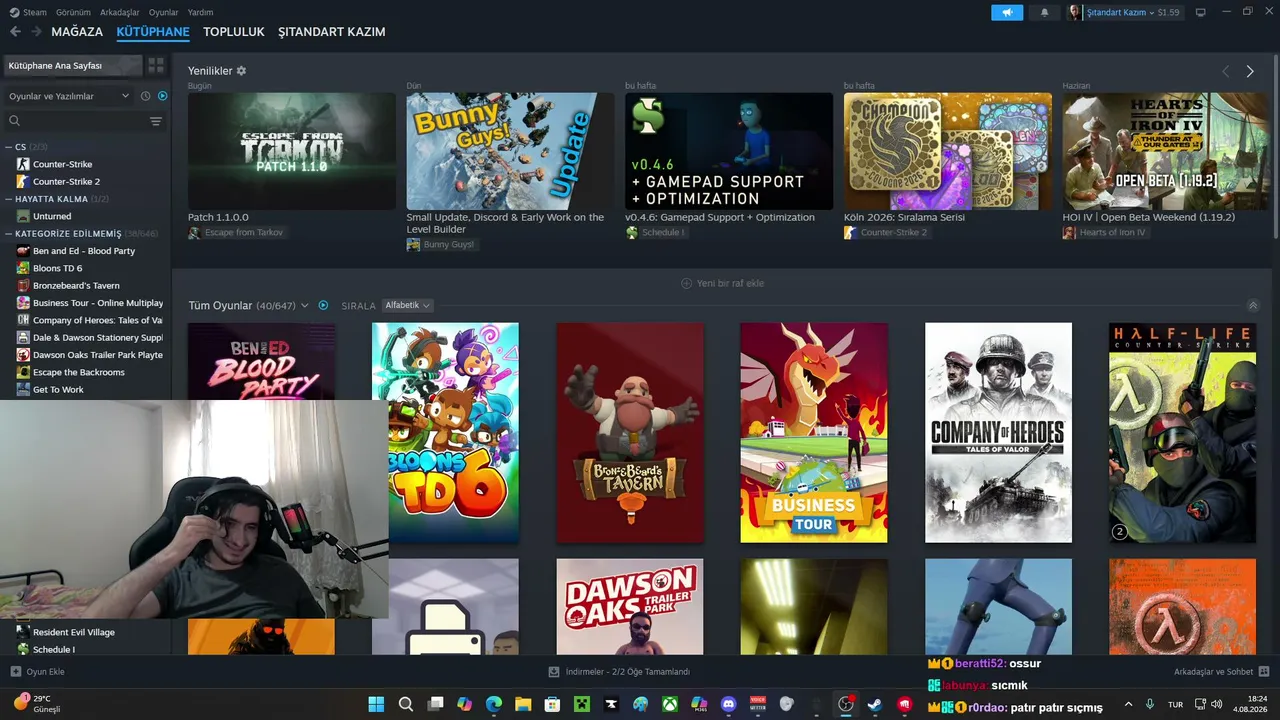Viewport: 1280px width, 720px height.
Task: Open Company of Heroes game cover
Action: [x=998, y=432]
